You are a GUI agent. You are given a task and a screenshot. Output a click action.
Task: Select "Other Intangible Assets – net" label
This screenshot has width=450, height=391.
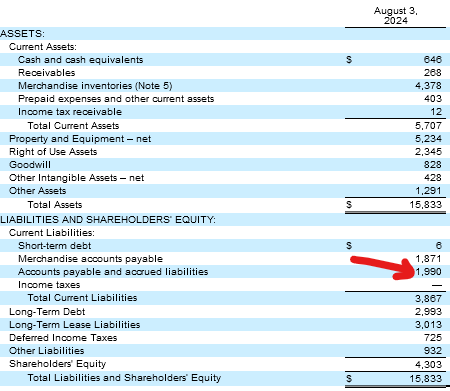[x=76, y=178]
